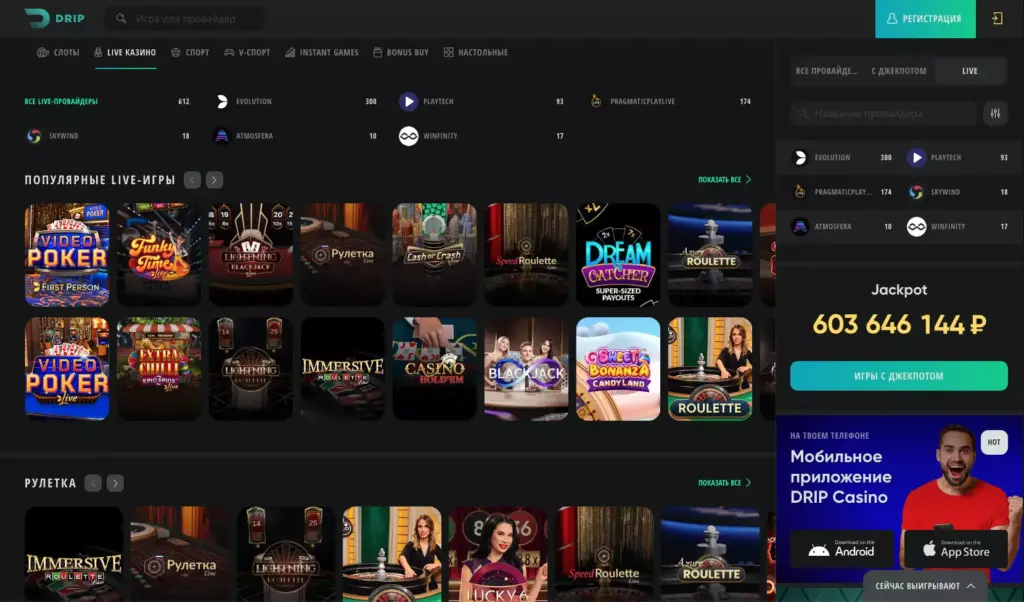1024x602 pixels.
Task: Open the provider filter settings icon
Action: click(994, 114)
